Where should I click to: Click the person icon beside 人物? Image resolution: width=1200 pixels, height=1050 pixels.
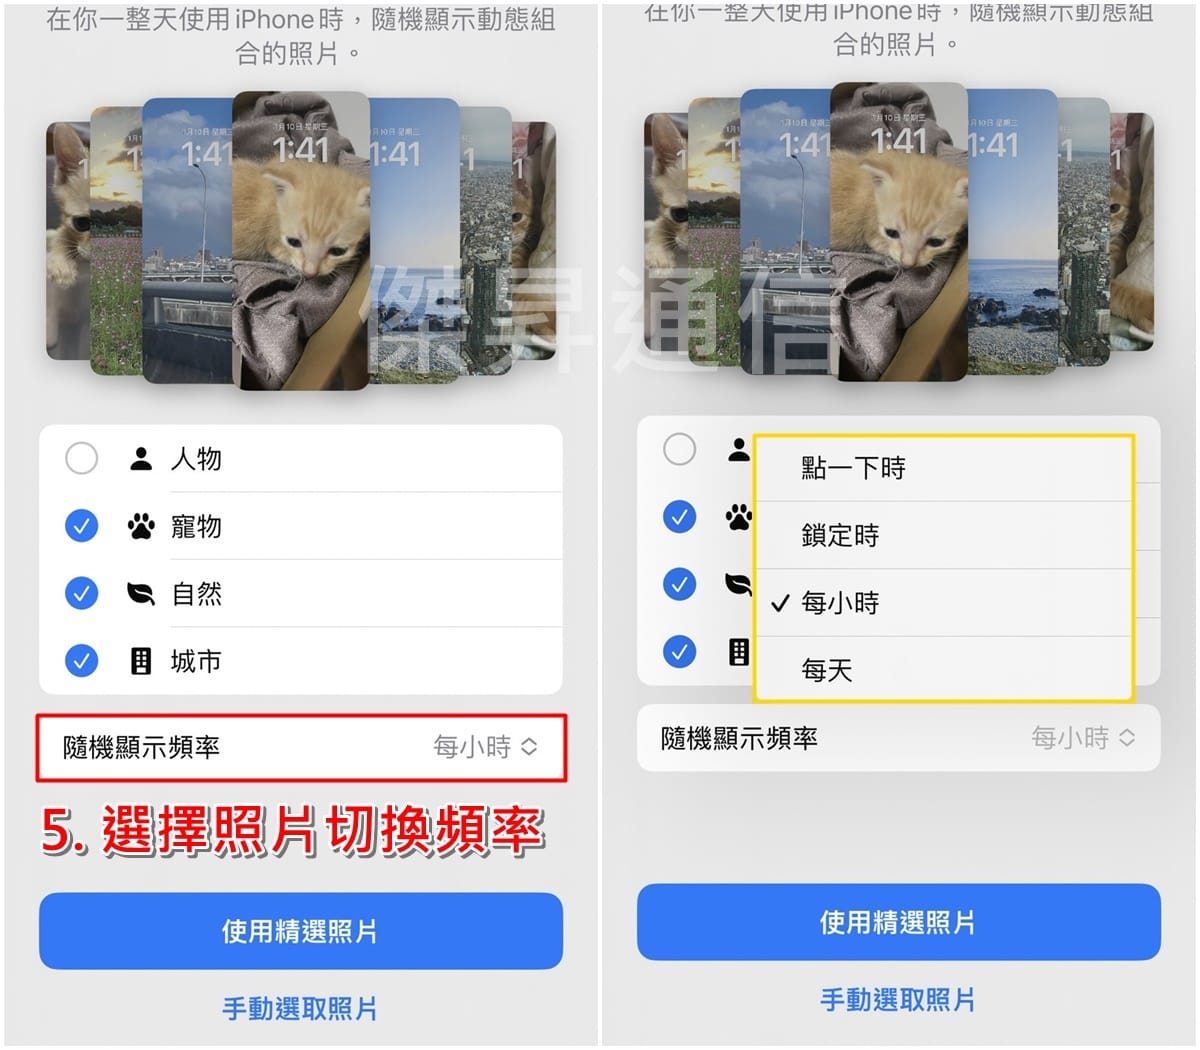pyautogui.click(x=141, y=459)
